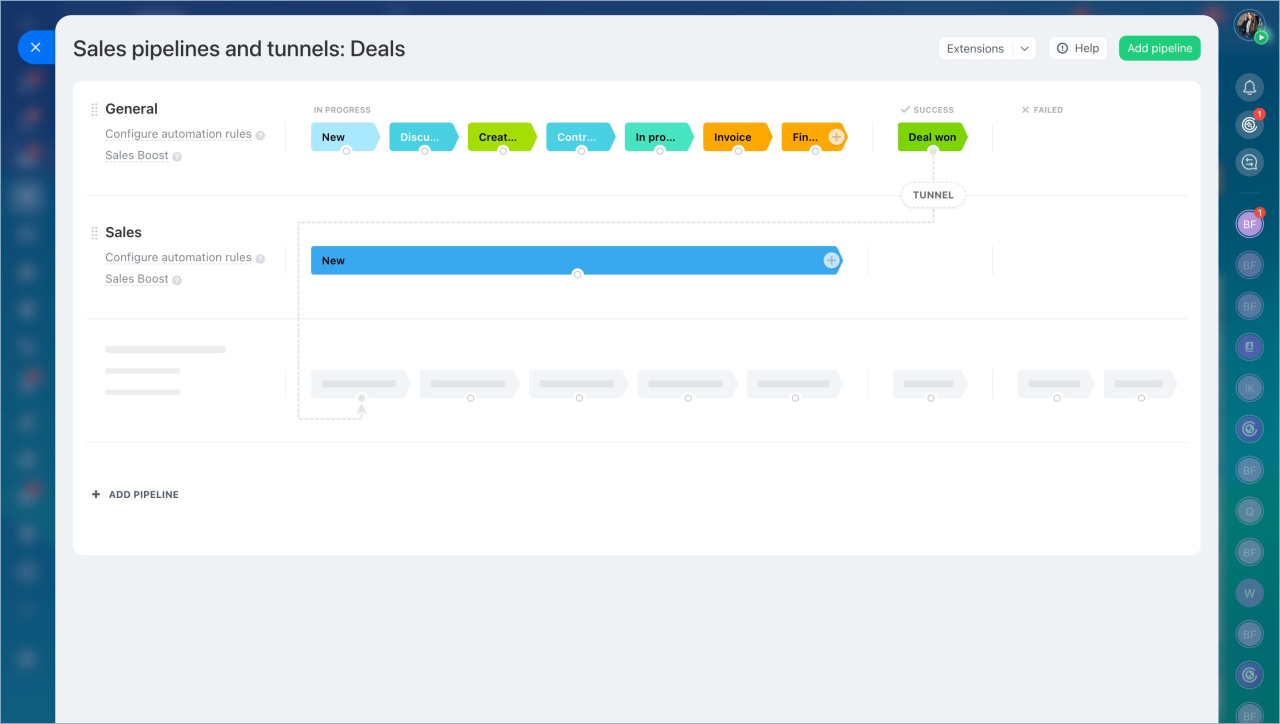Viewport: 1280px width, 724px height.
Task: Select the orange Invoice stage
Action: tap(733, 137)
